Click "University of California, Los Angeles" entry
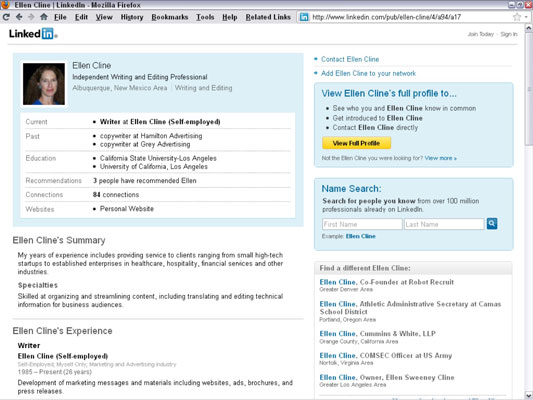The height and width of the screenshot is (400, 533). (x=154, y=167)
